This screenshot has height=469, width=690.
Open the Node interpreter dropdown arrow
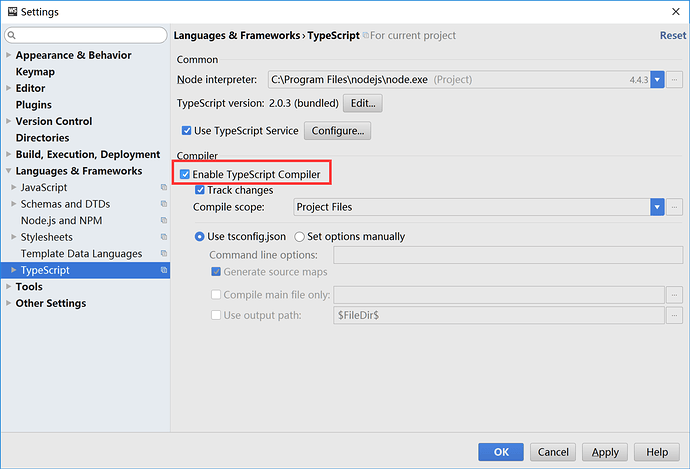point(657,79)
